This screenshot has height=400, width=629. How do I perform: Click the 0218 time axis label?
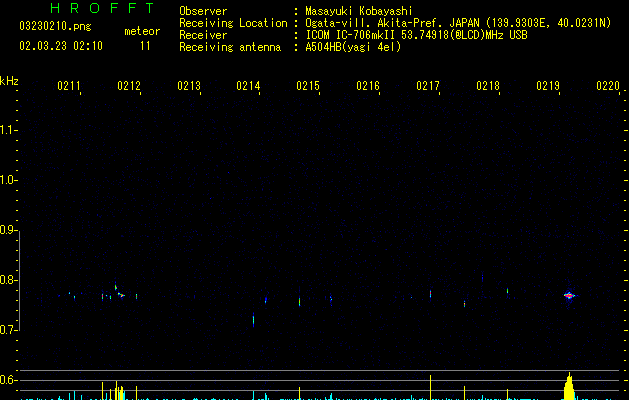pos(488,86)
